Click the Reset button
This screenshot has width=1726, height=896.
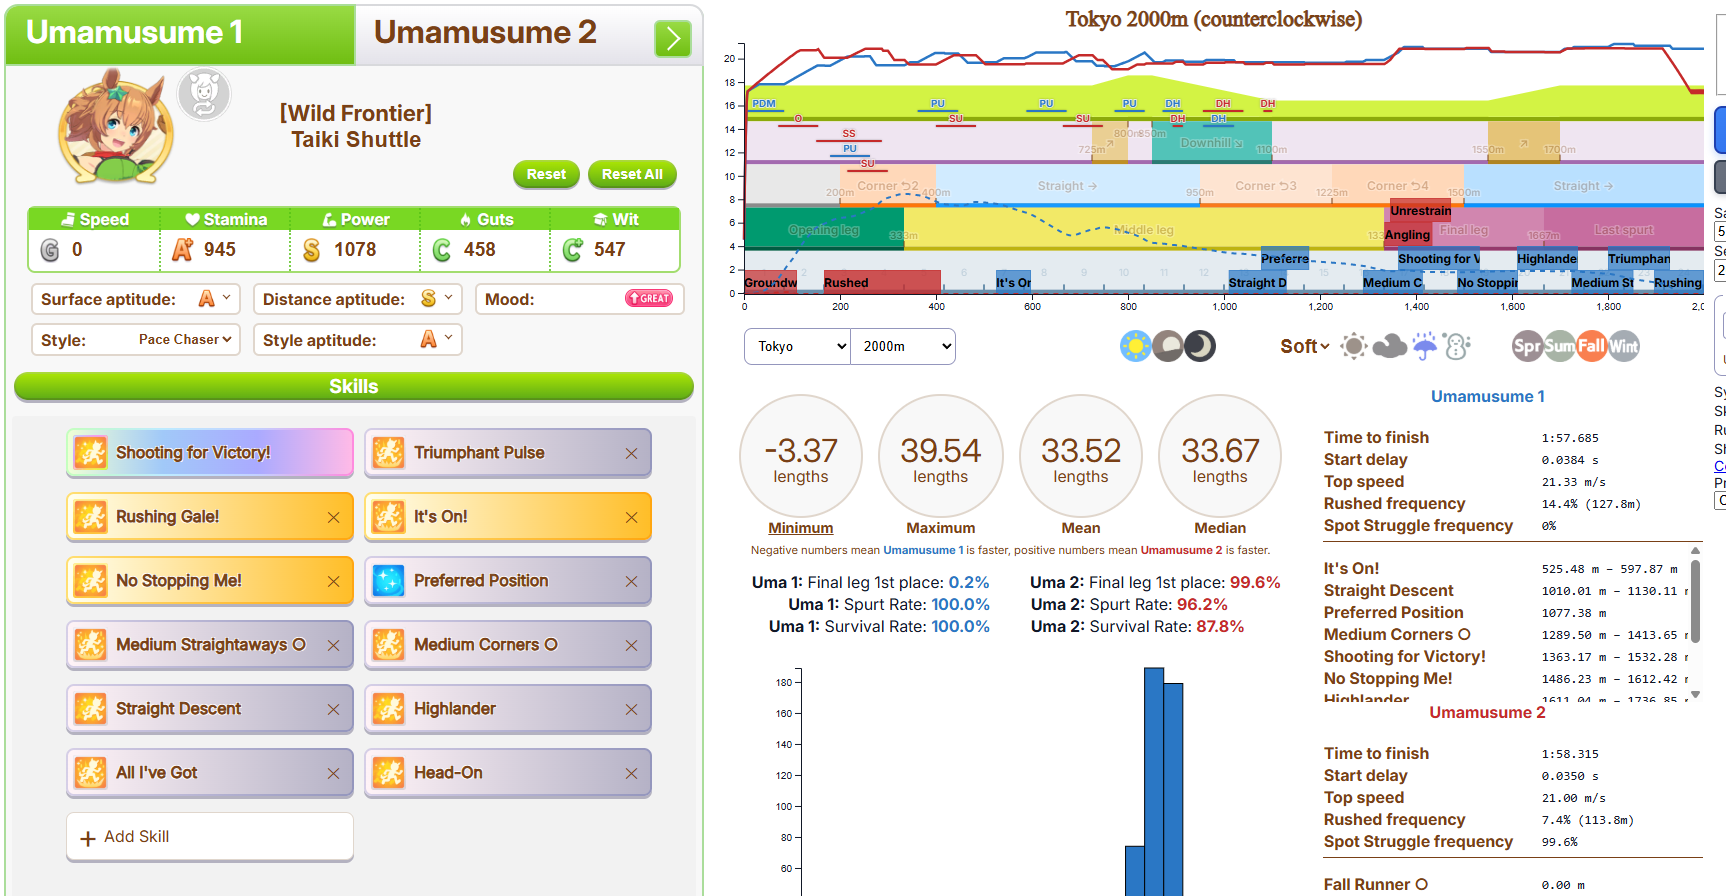pos(546,174)
